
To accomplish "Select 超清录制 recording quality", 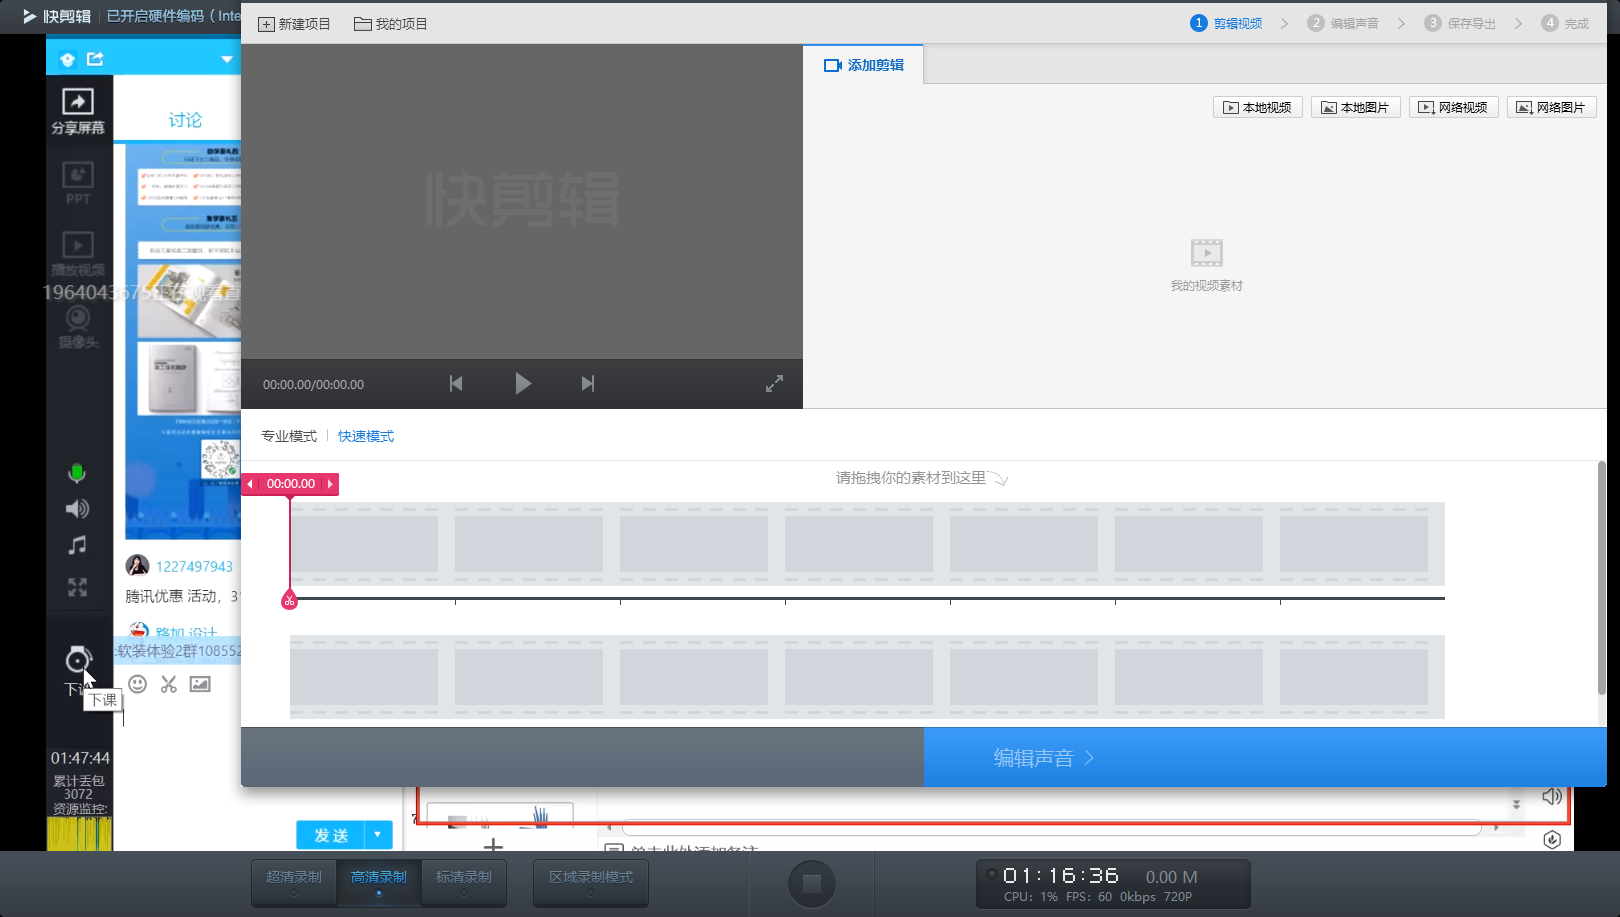I will pos(294,882).
